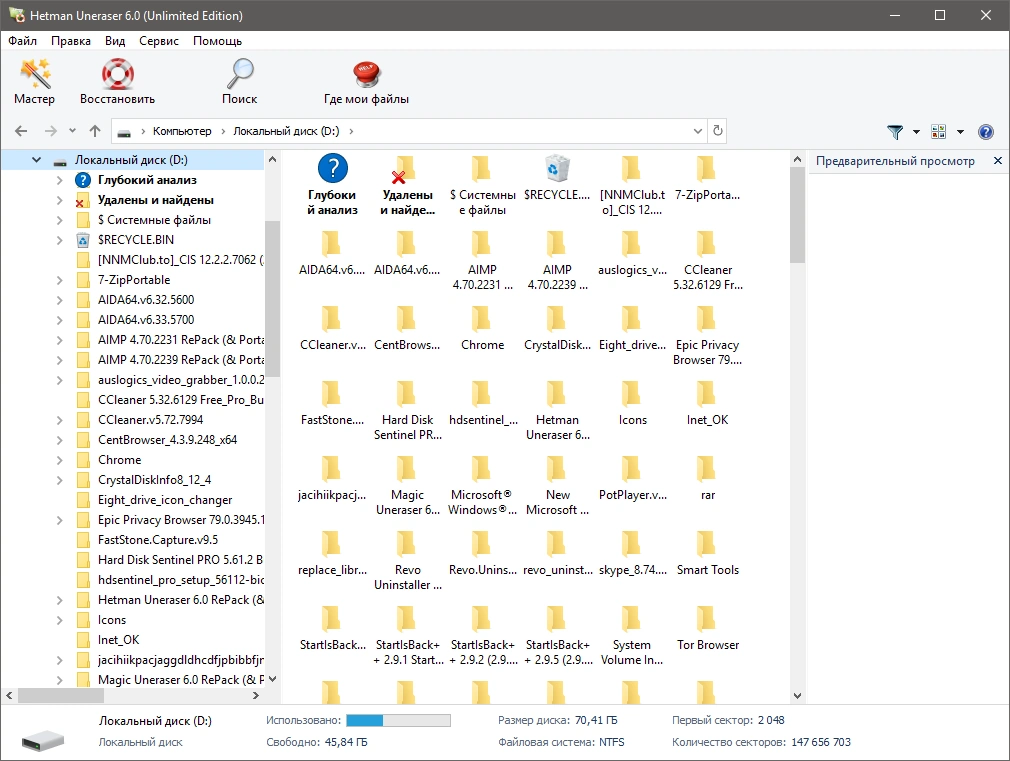This screenshot has height=761, width=1010.
Task: Click Компьютер in the address breadcrumb
Action: click(x=182, y=131)
